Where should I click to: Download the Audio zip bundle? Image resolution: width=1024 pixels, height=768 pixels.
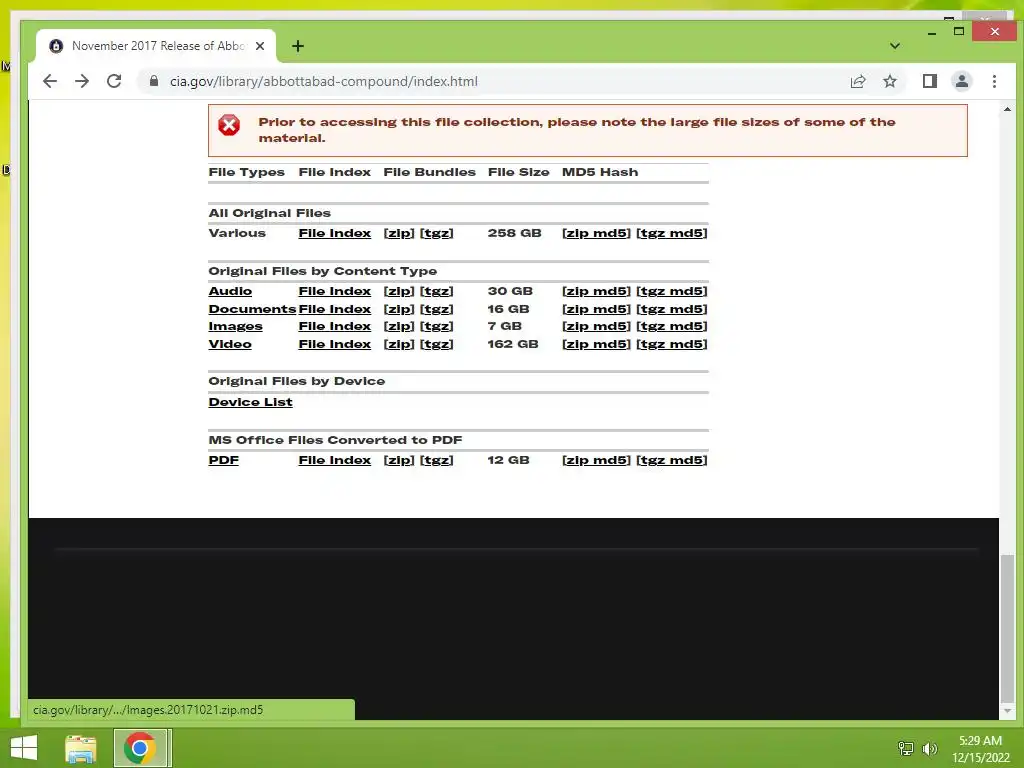tap(399, 291)
